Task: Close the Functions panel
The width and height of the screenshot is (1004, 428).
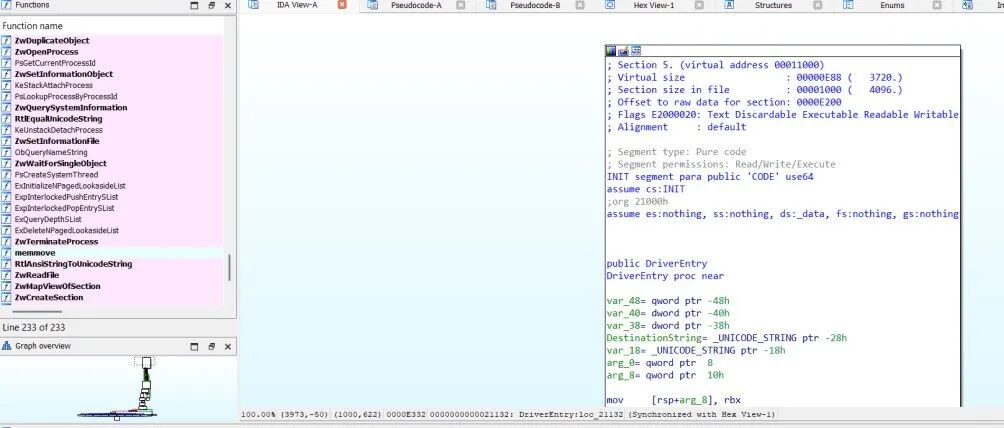Action: 228,5
